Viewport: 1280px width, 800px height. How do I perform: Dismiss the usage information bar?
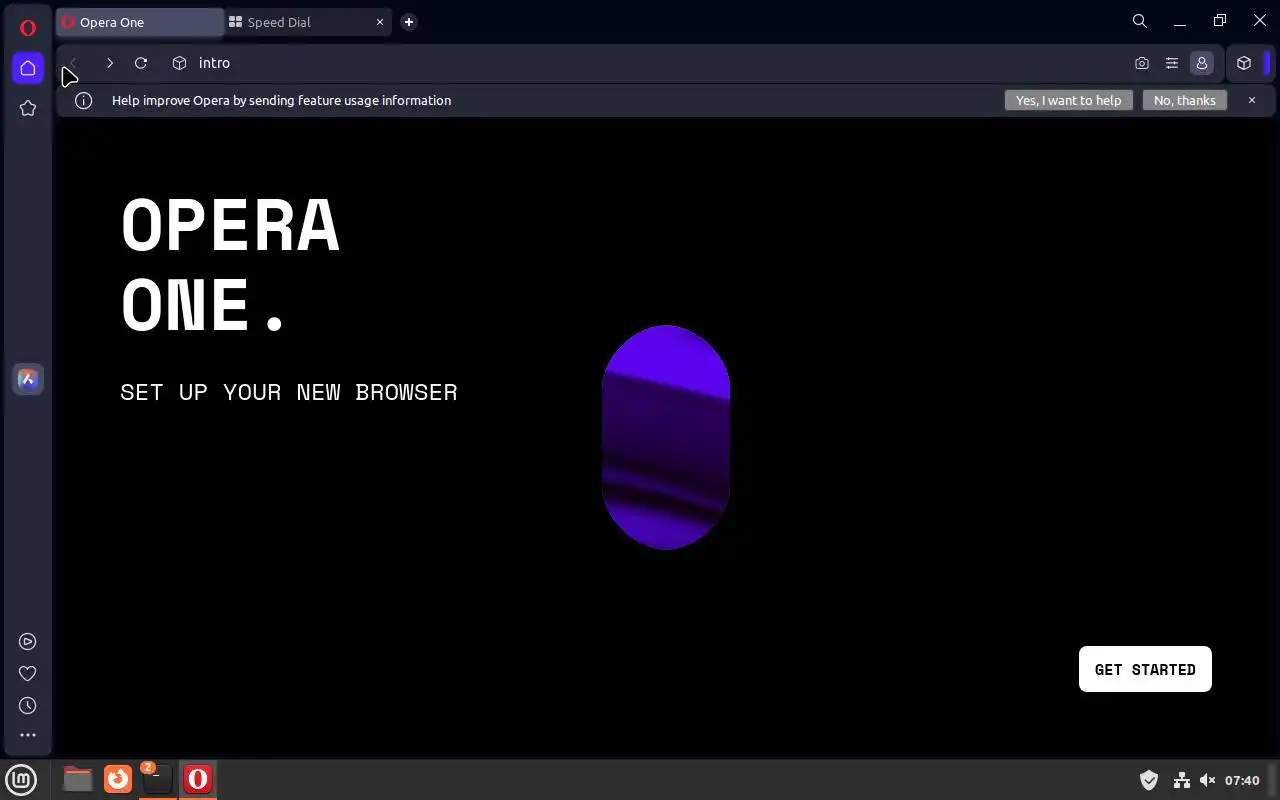[1251, 100]
